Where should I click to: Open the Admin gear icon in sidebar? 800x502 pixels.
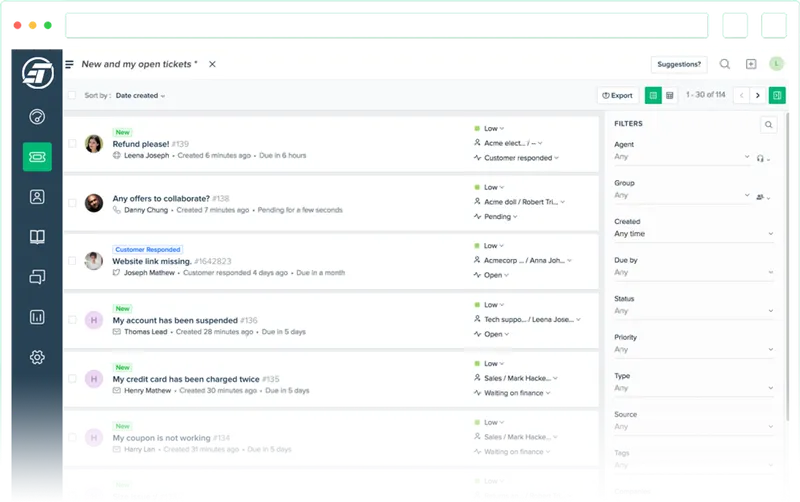click(37, 357)
